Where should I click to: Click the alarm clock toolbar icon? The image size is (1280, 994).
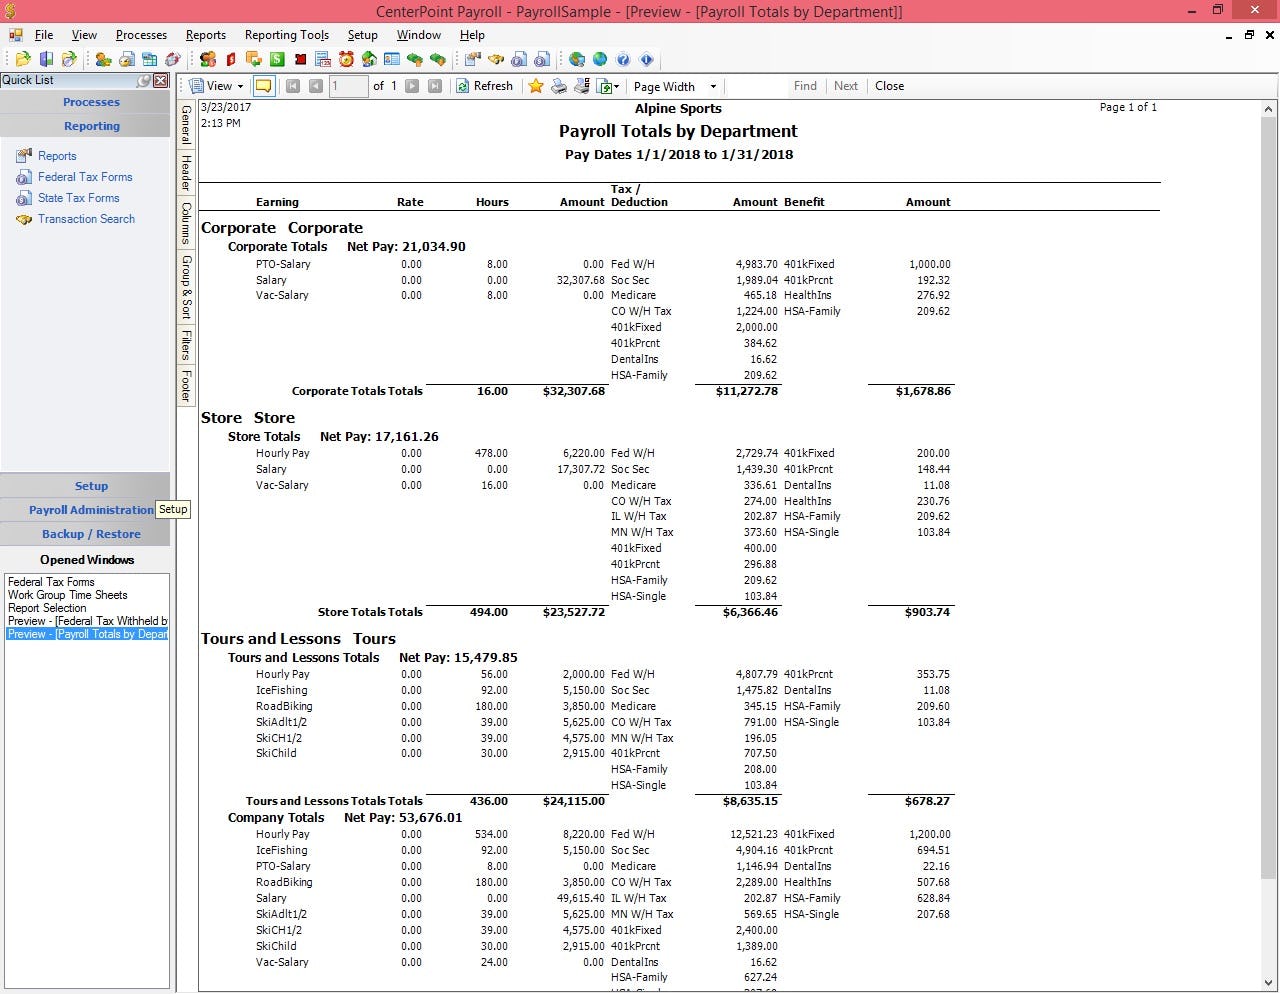345,60
